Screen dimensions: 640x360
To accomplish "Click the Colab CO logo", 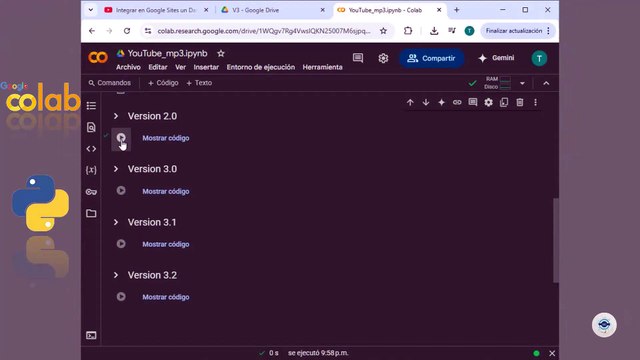I will point(98,58).
